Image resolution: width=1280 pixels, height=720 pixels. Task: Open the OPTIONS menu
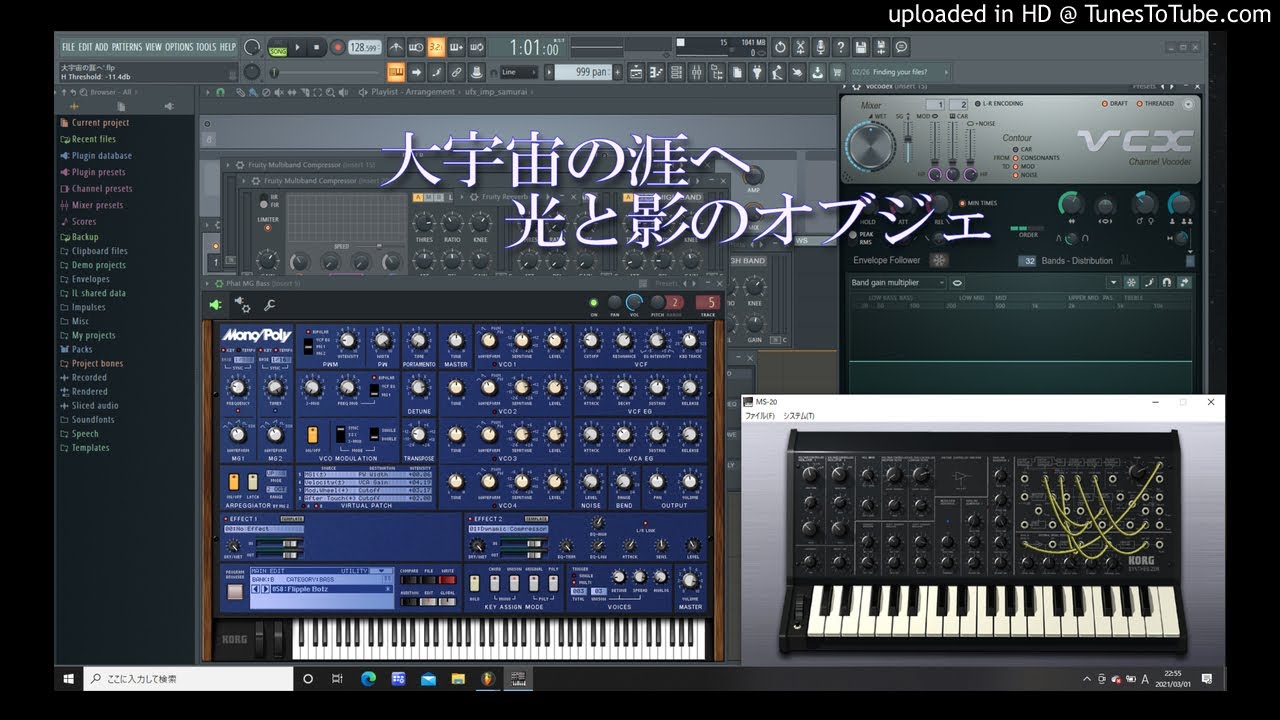coord(179,47)
